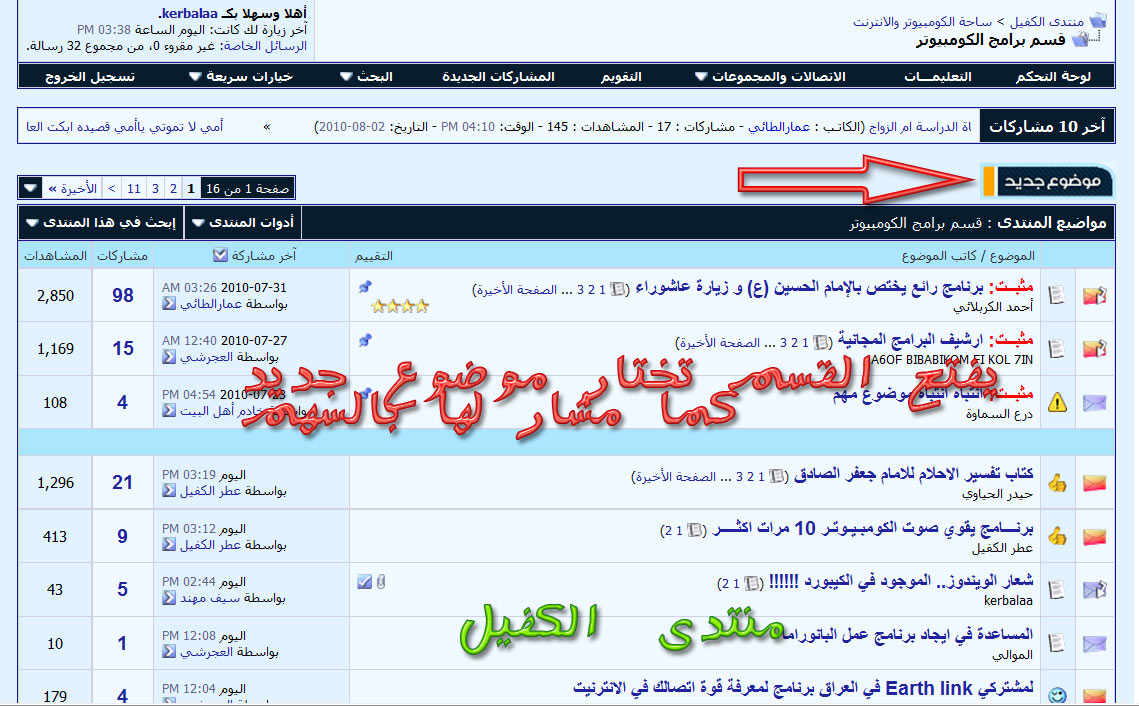The height and width of the screenshot is (707, 1139).
Task: Click the sticky pin icon in ارشيف البرامج row
Action: pos(364,341)
